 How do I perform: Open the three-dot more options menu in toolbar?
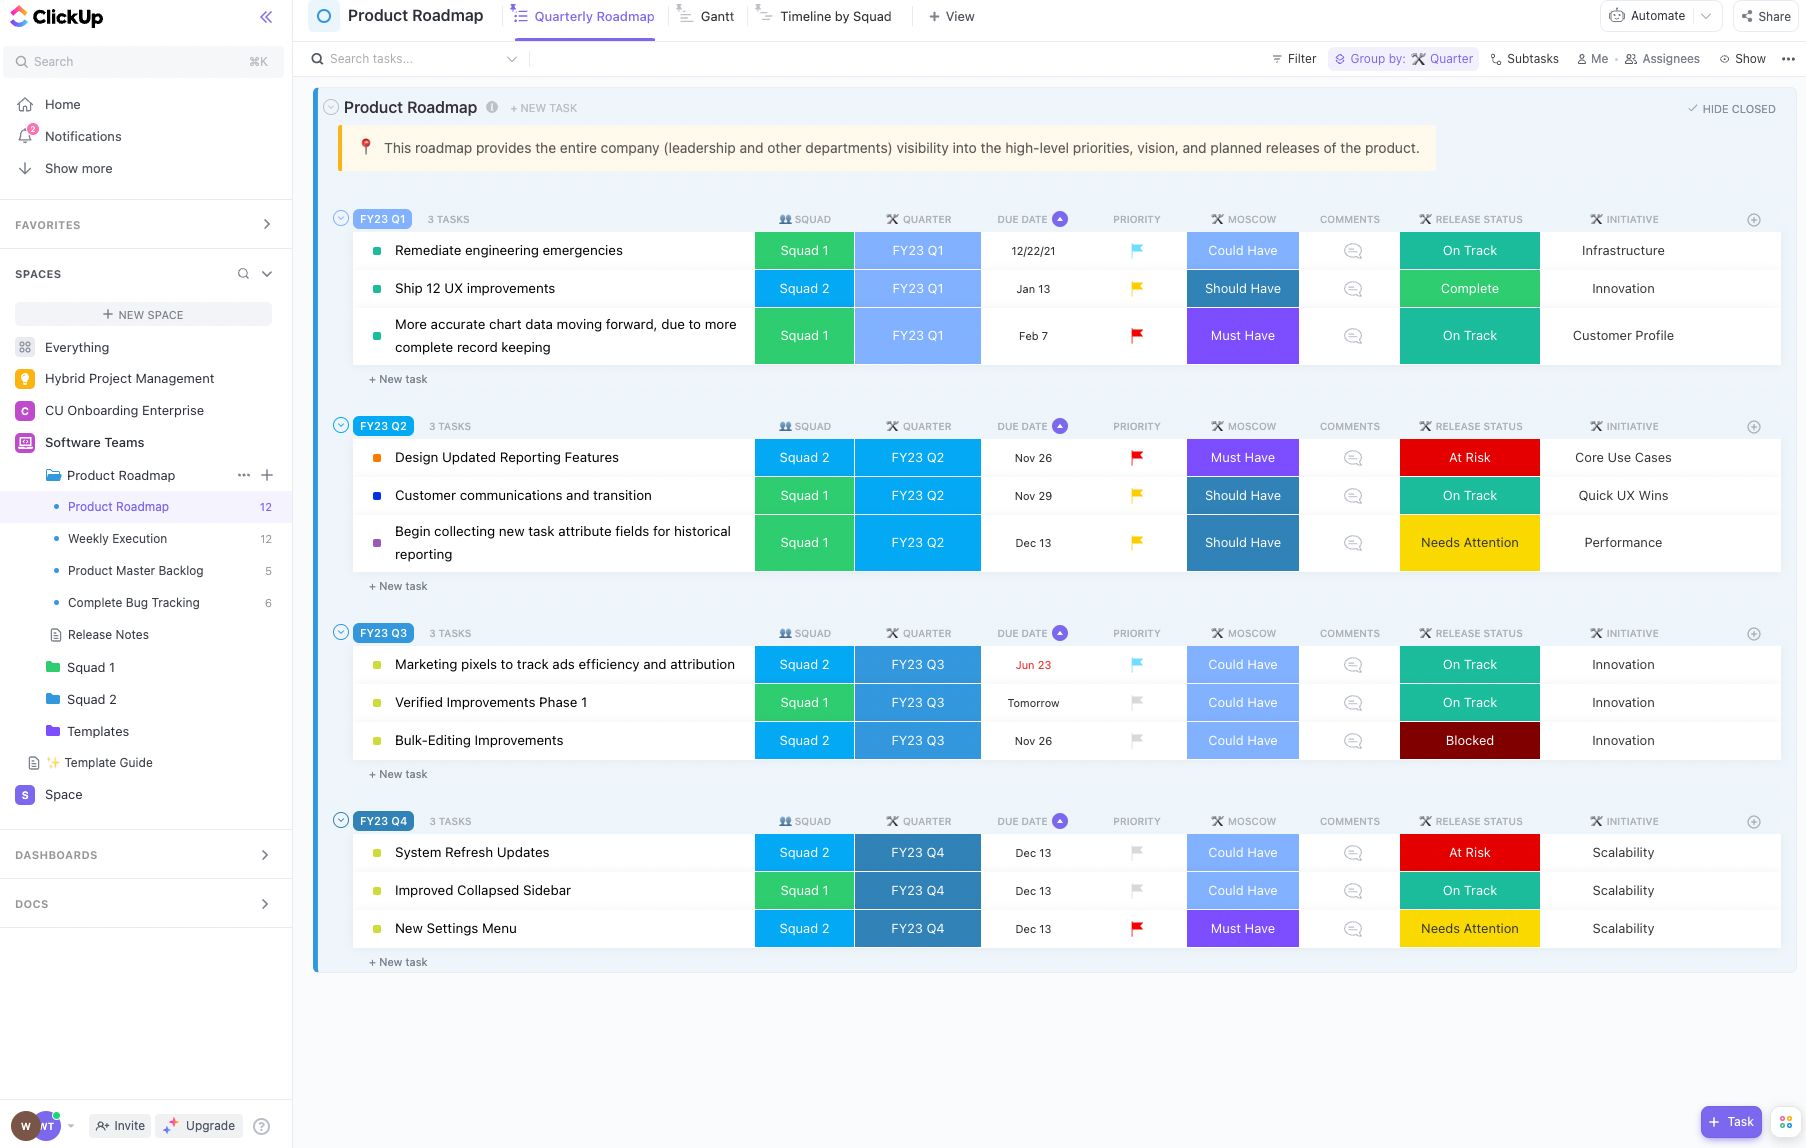(x=1788, y=59)
